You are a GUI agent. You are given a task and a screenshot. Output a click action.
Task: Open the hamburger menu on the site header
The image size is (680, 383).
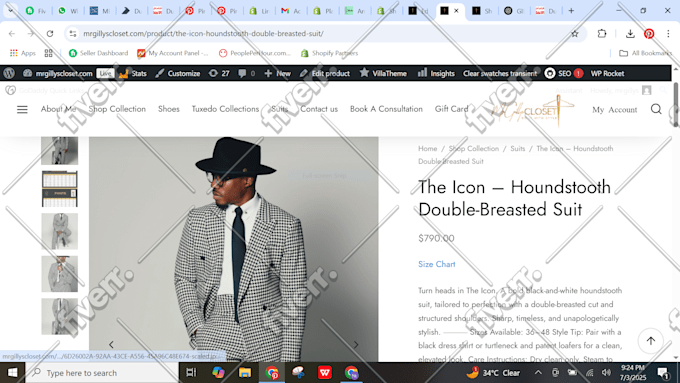coord(22,109)
